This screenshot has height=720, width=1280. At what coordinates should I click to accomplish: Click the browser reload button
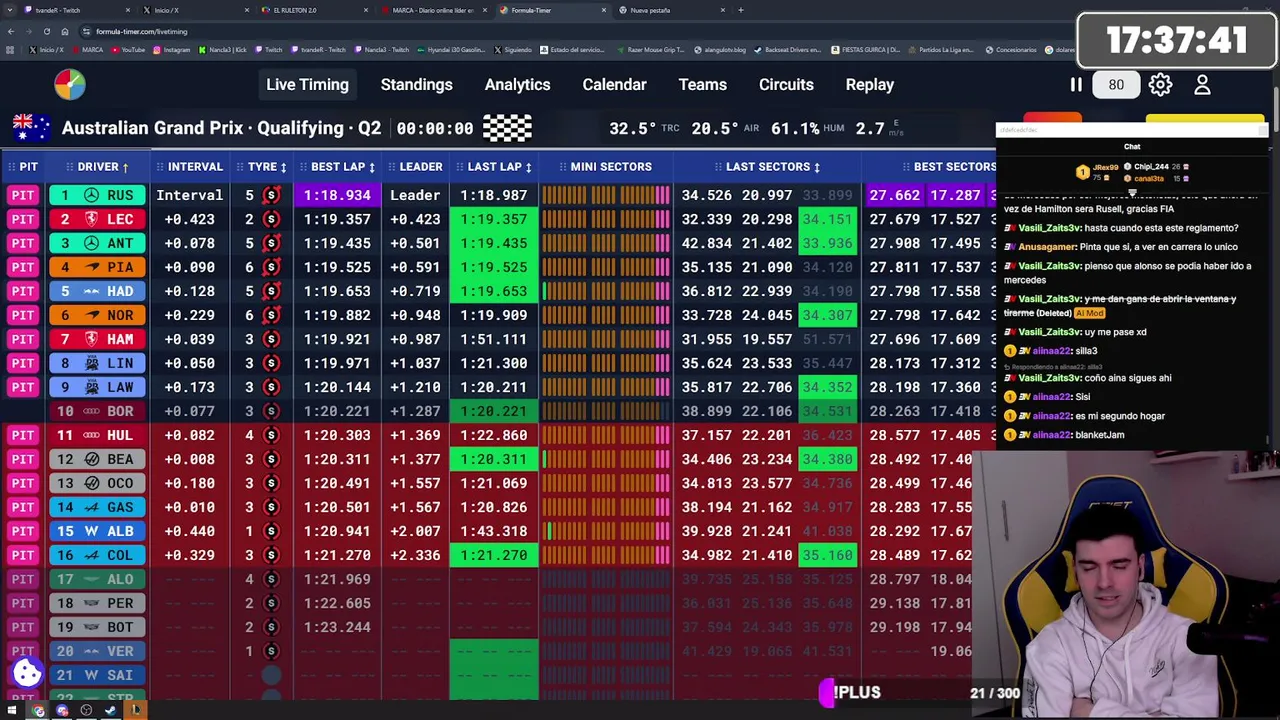pyautogui.click(x=46, y=31)
